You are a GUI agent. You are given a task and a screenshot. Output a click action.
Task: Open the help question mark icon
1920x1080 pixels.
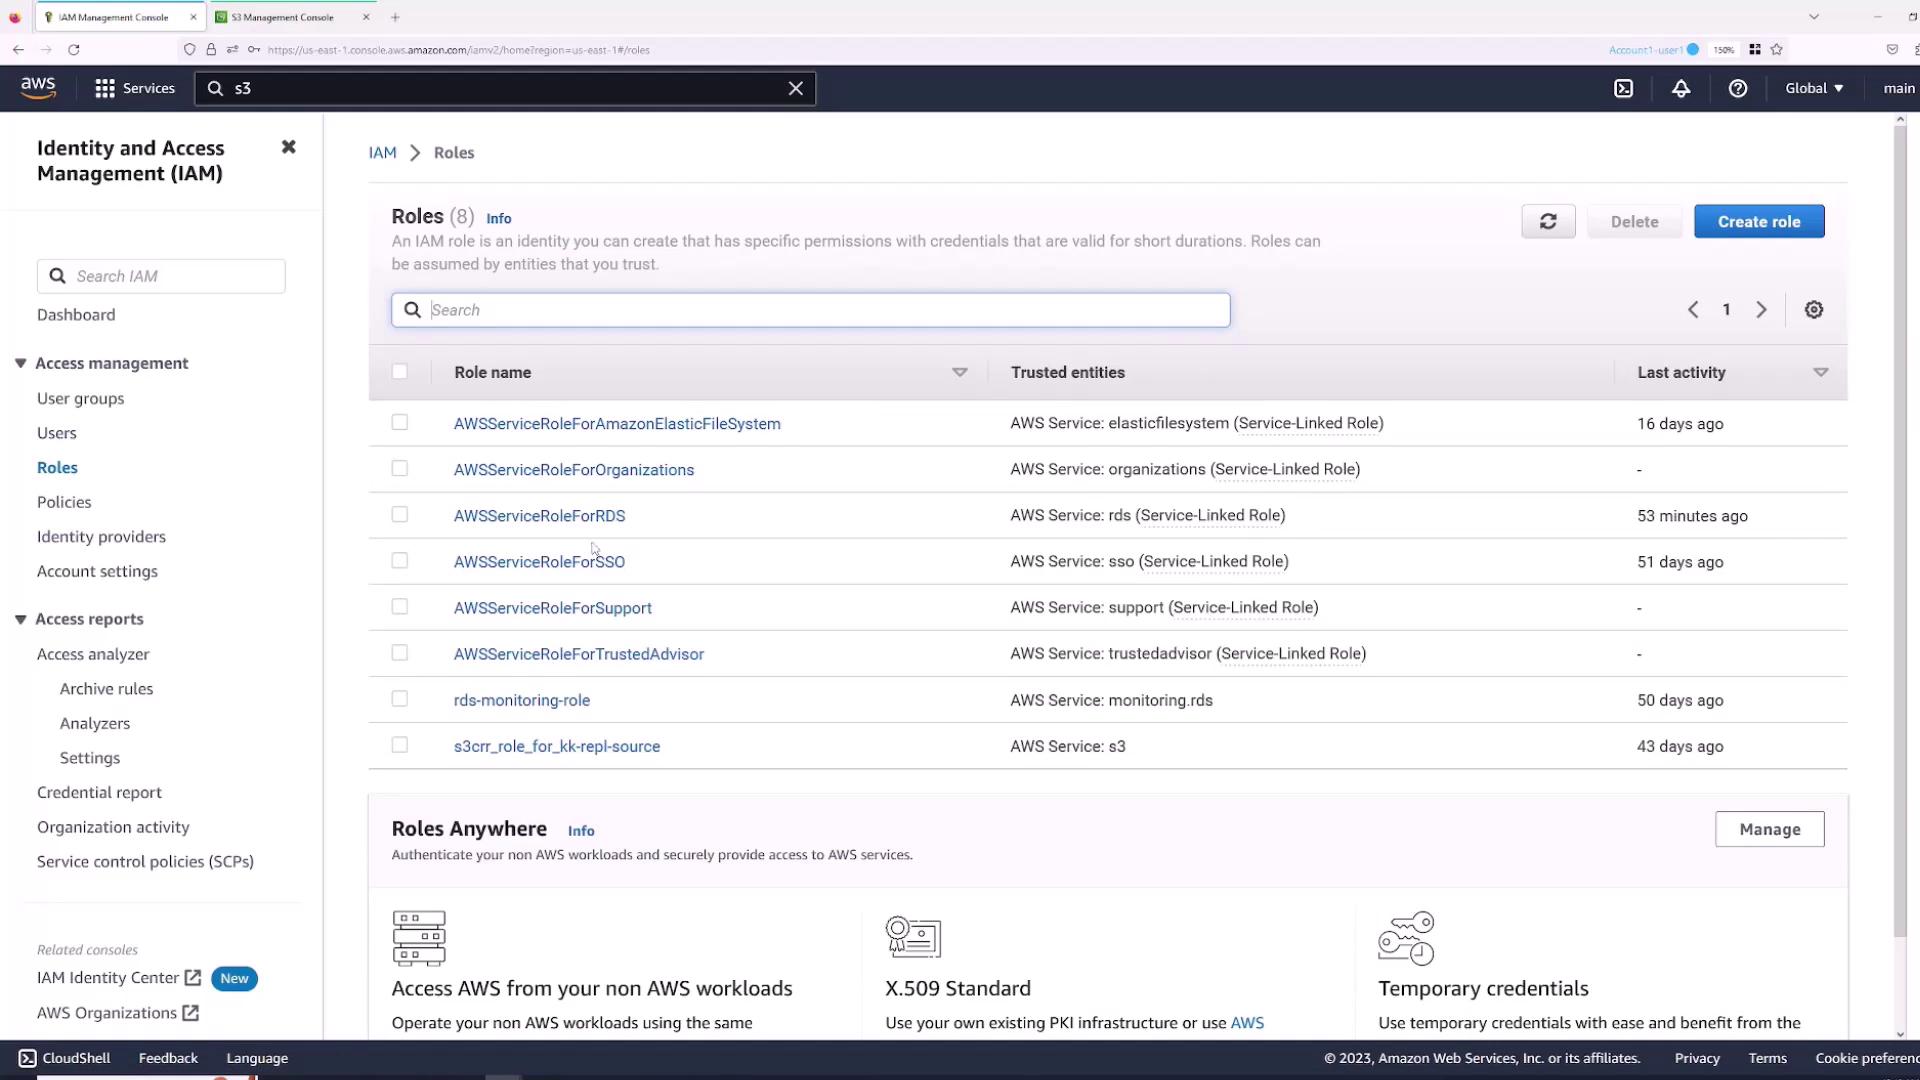(1738, 88)
